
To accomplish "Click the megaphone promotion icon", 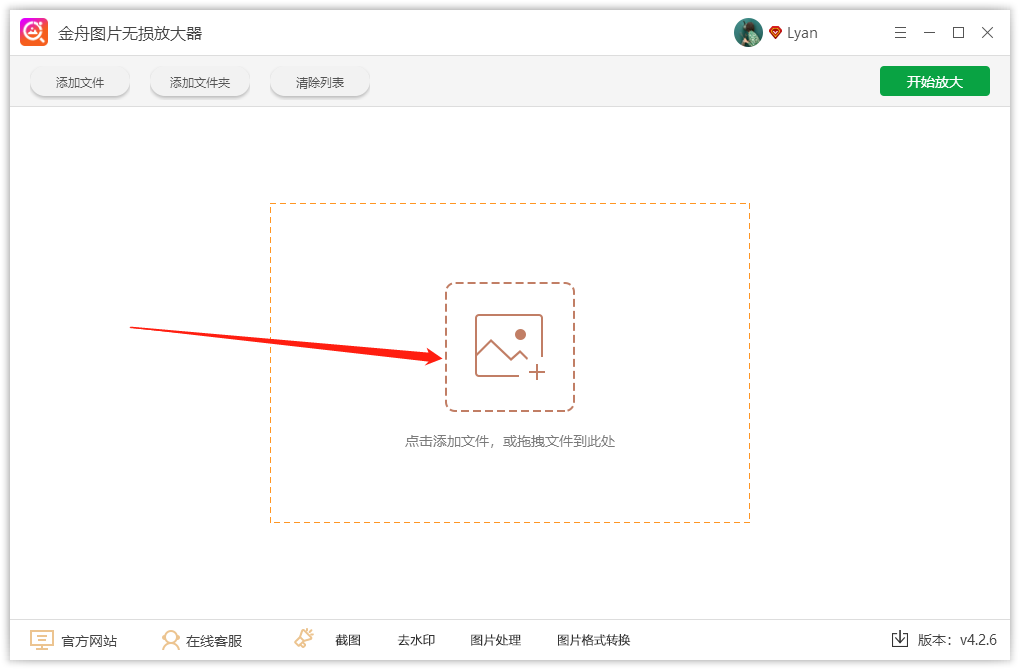I will pos(304,638).
